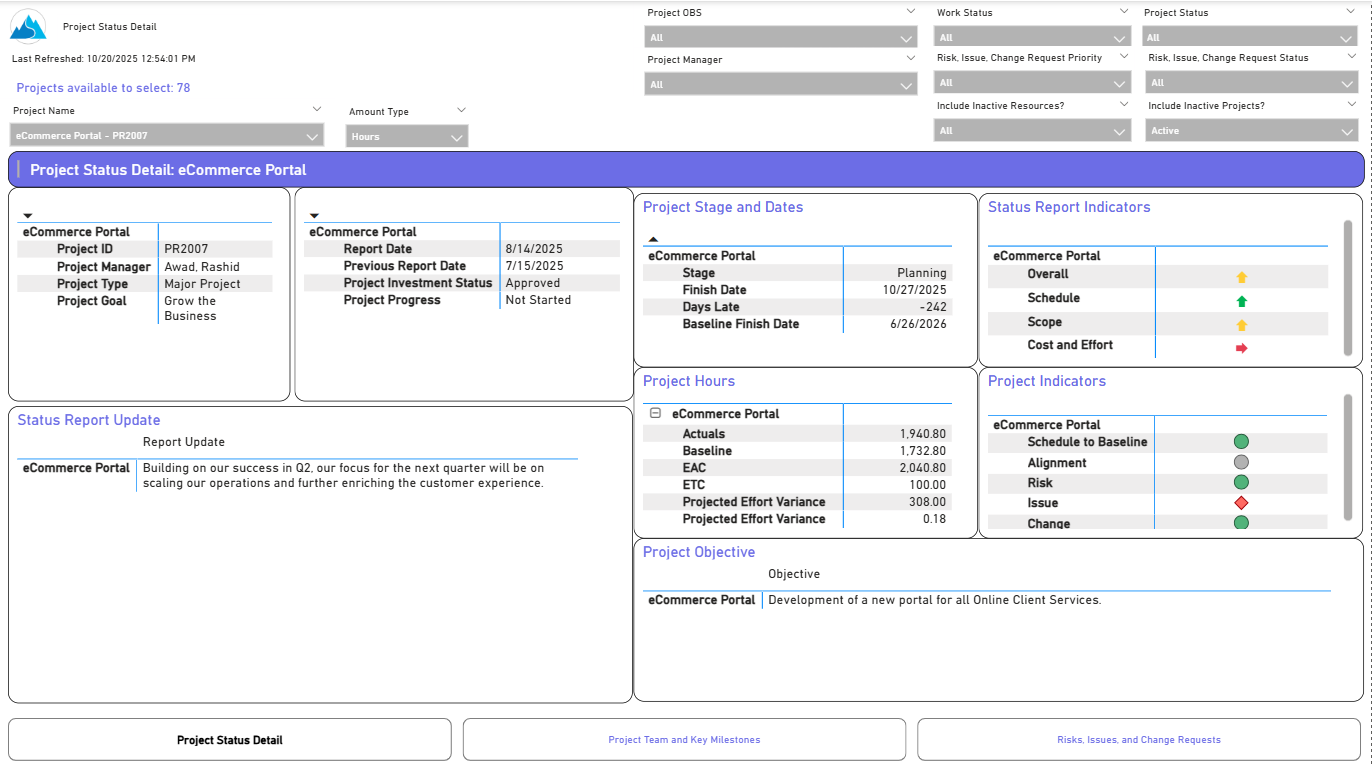Click the yellow Scope status arrow

1242,325
